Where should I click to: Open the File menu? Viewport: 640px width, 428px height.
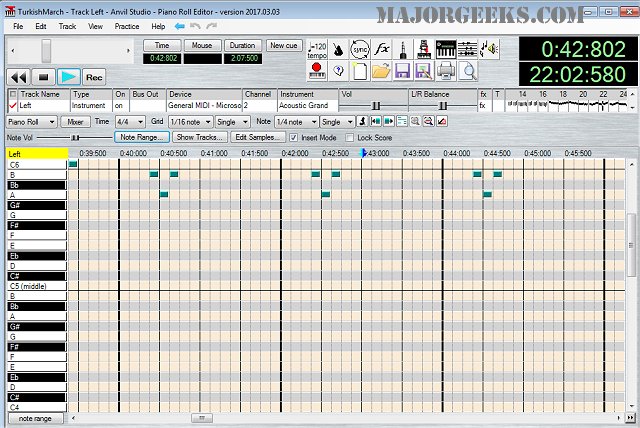click(x=18, y=27)
